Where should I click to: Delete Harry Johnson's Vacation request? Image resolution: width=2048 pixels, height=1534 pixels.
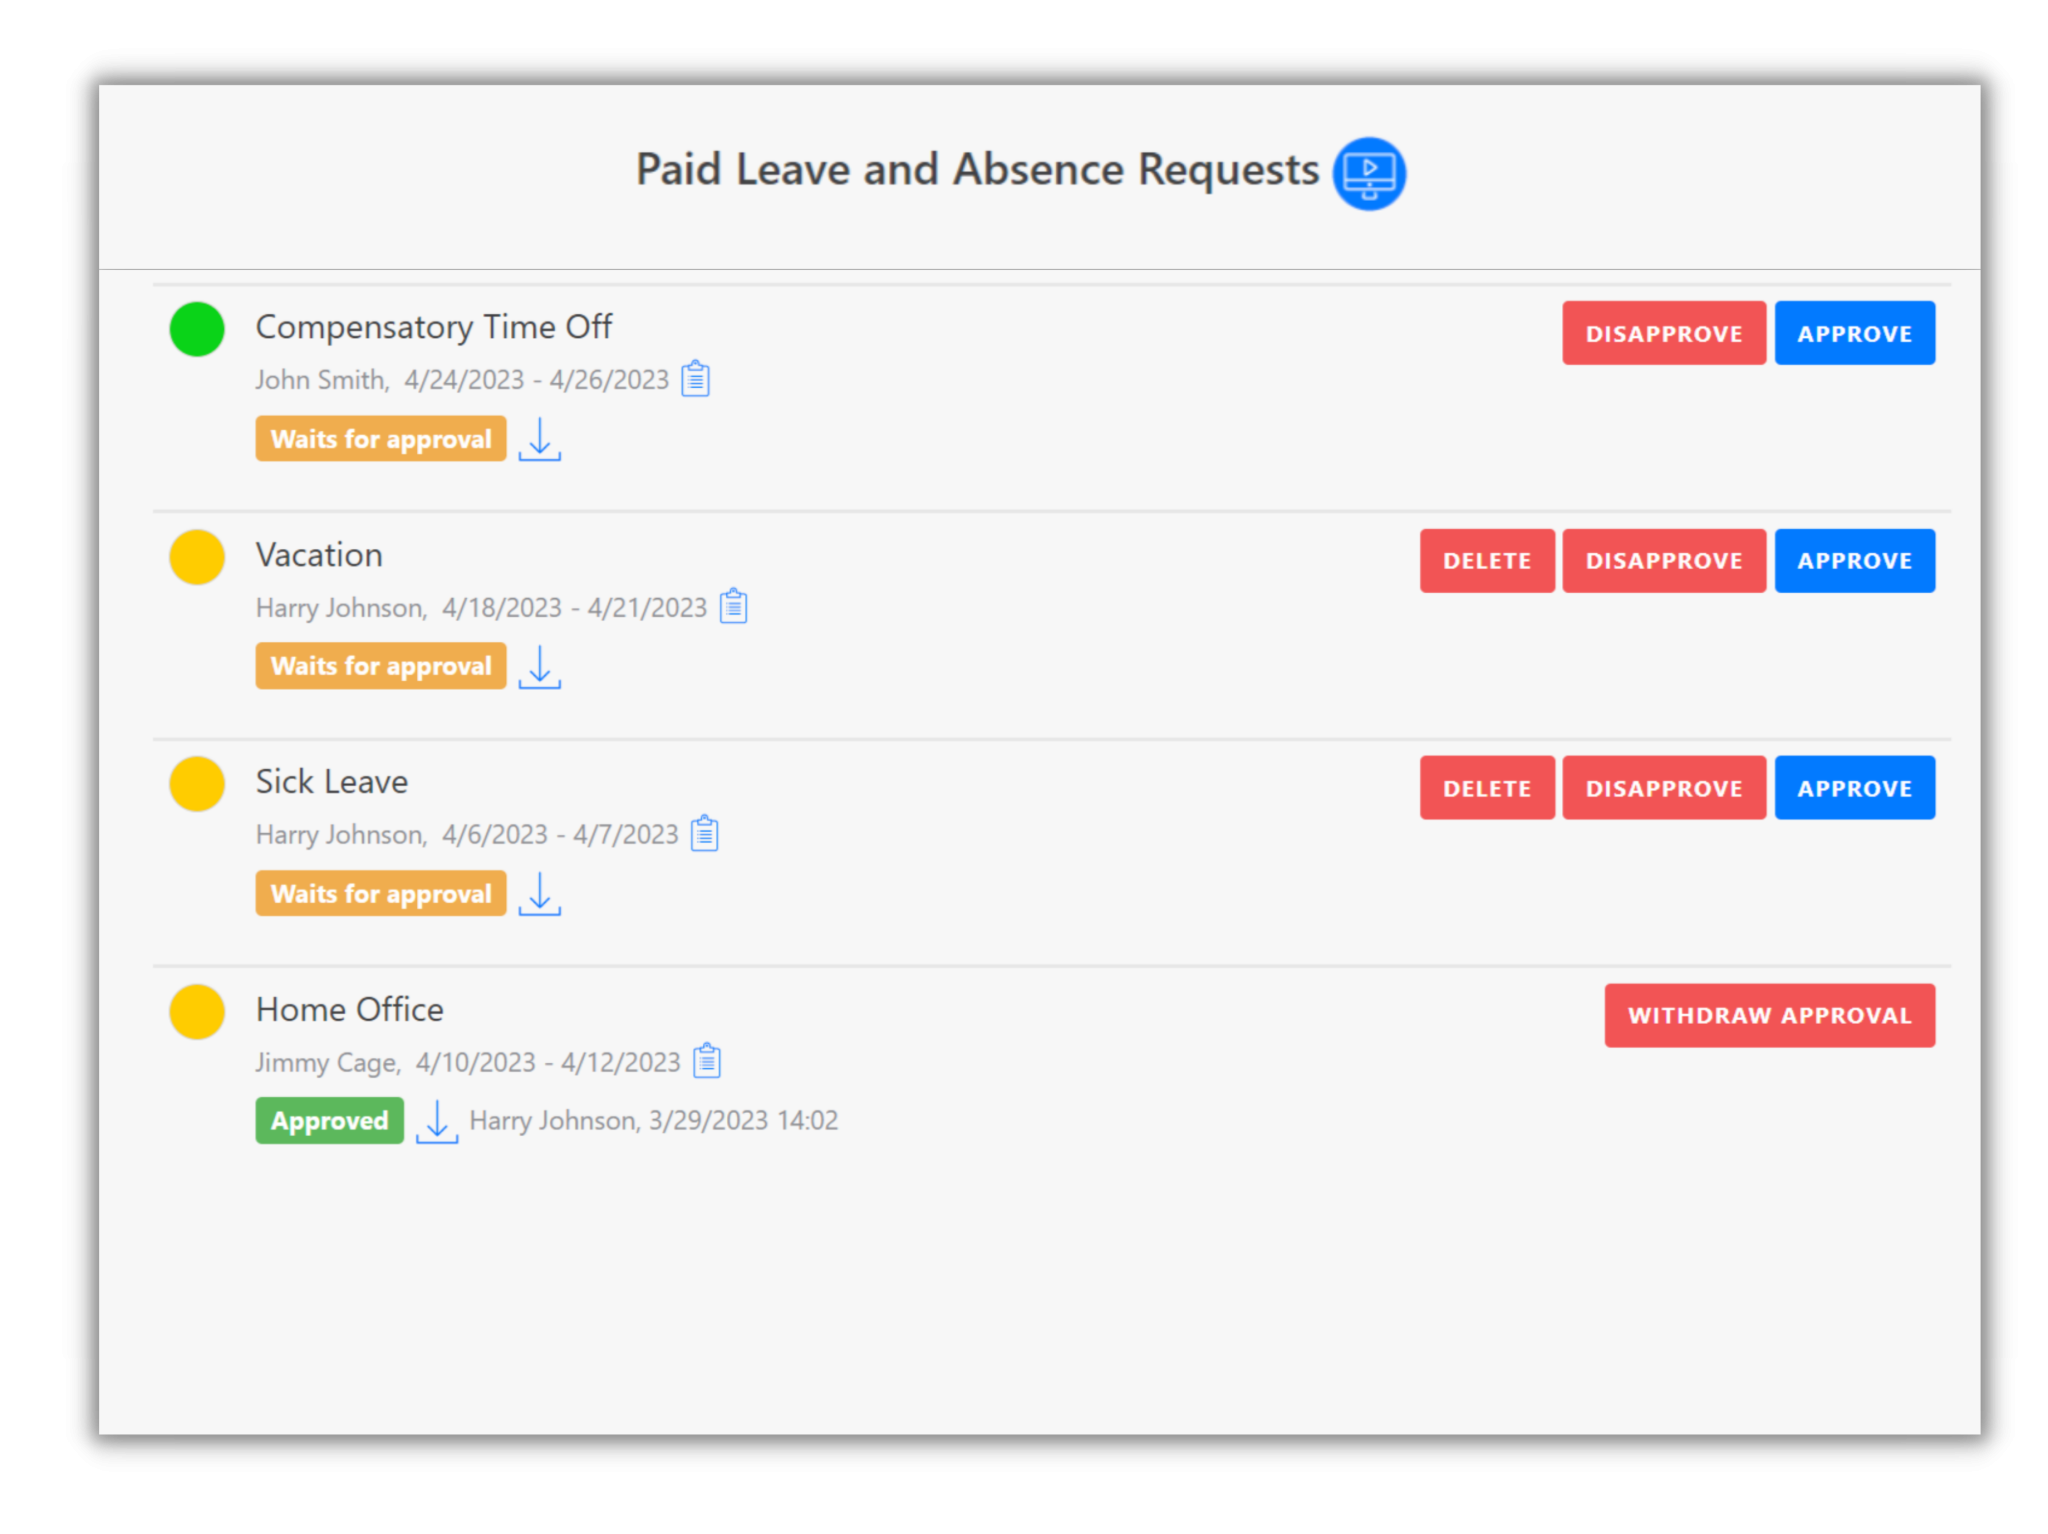point(1487,560)
